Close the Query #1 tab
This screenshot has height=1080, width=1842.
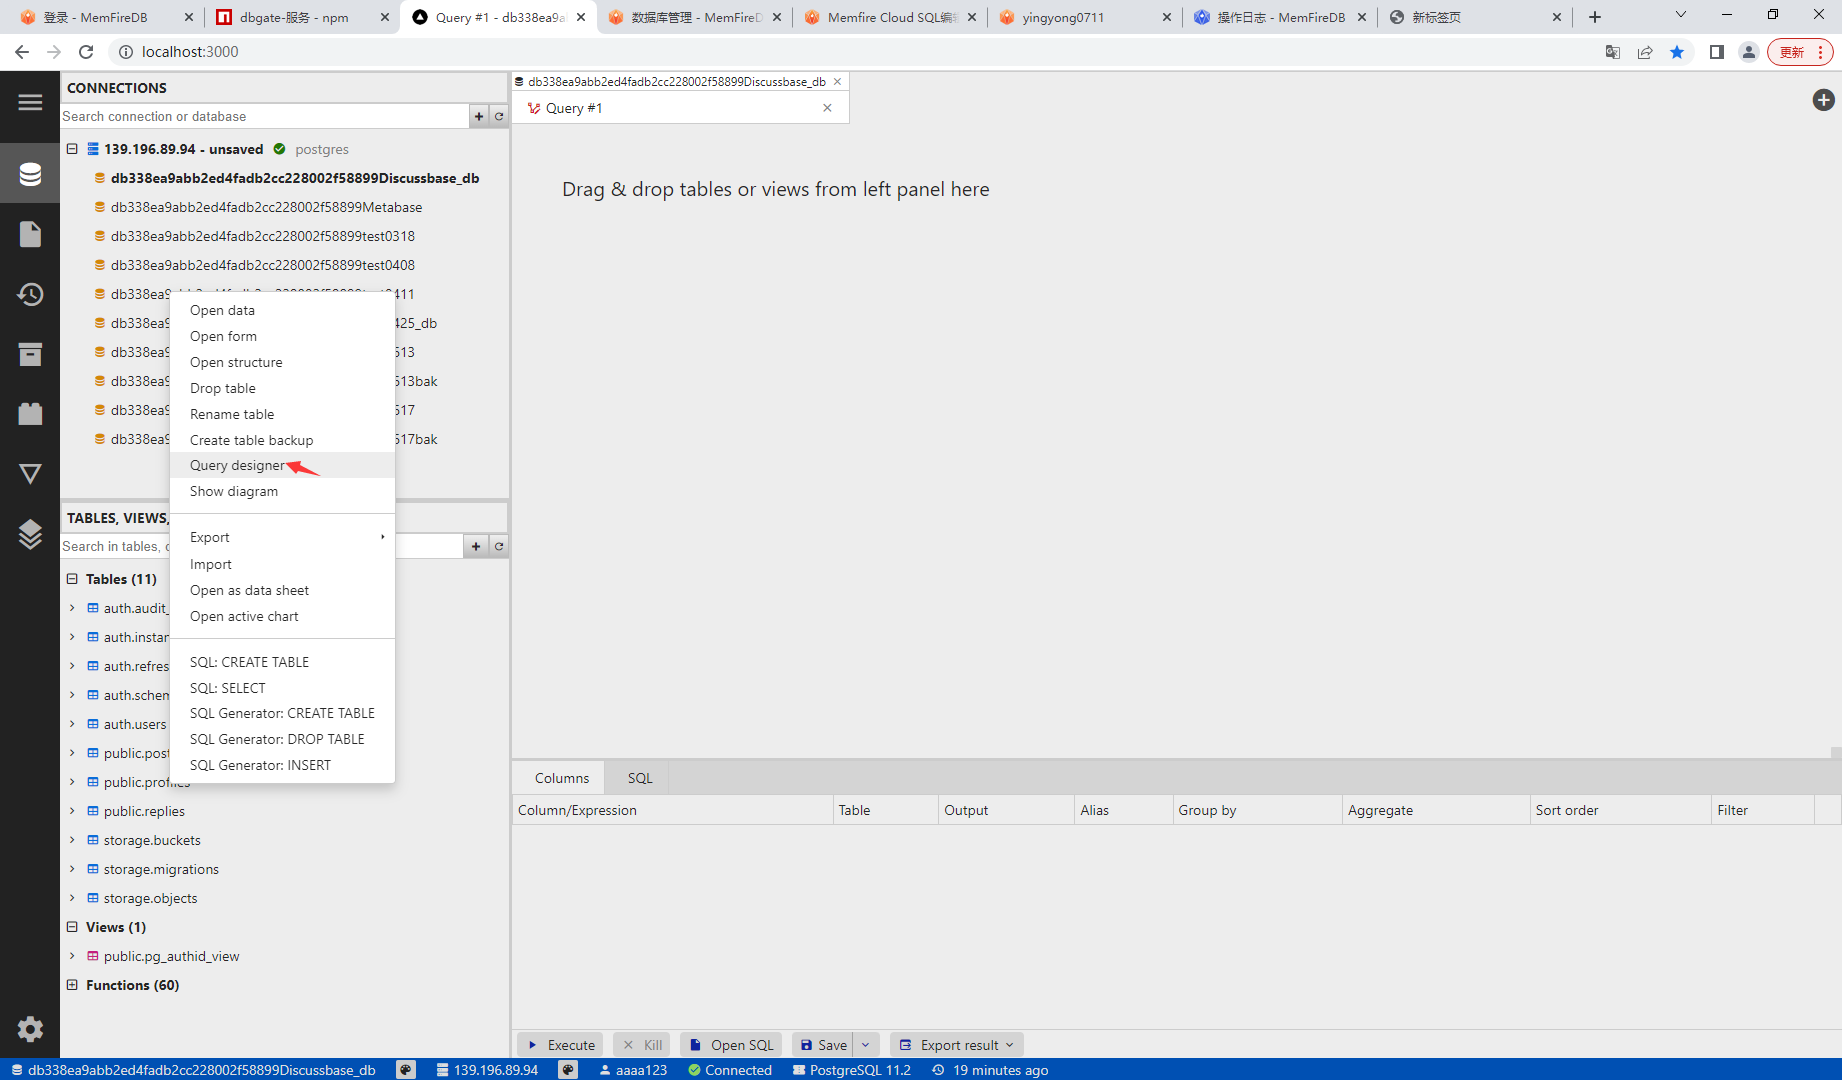coord(827,108)
